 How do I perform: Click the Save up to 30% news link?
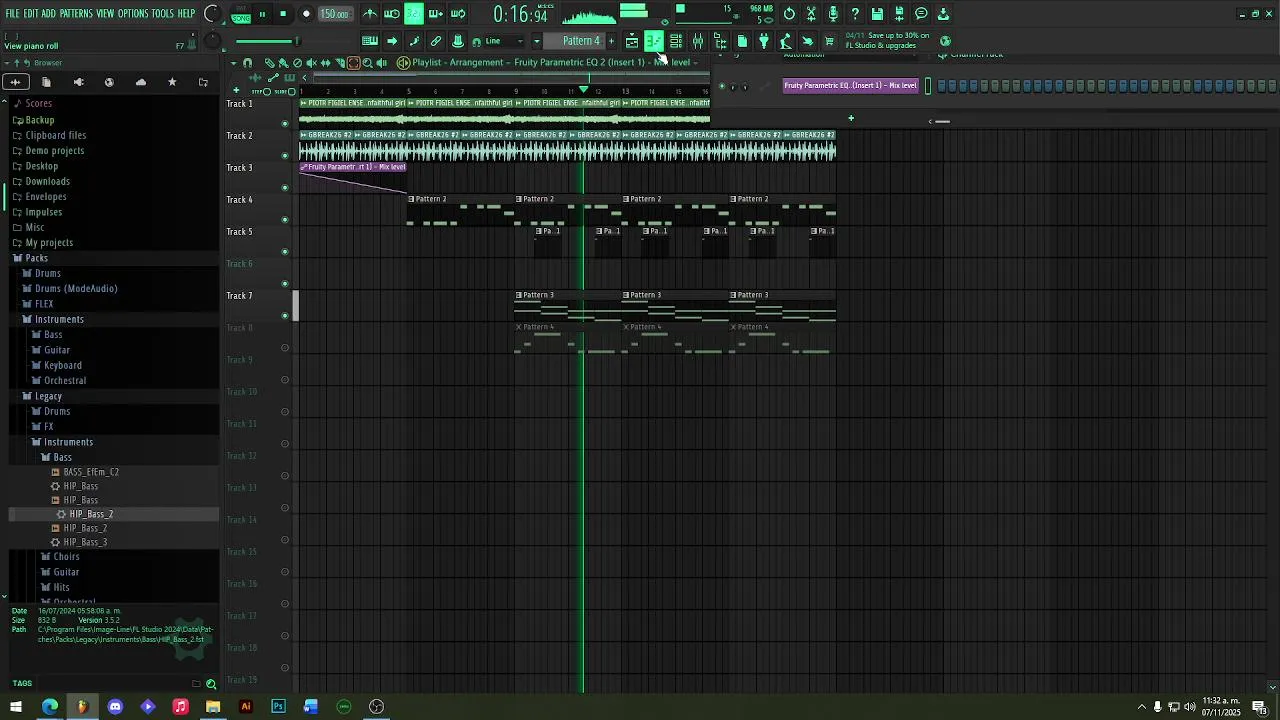point(888,40)
